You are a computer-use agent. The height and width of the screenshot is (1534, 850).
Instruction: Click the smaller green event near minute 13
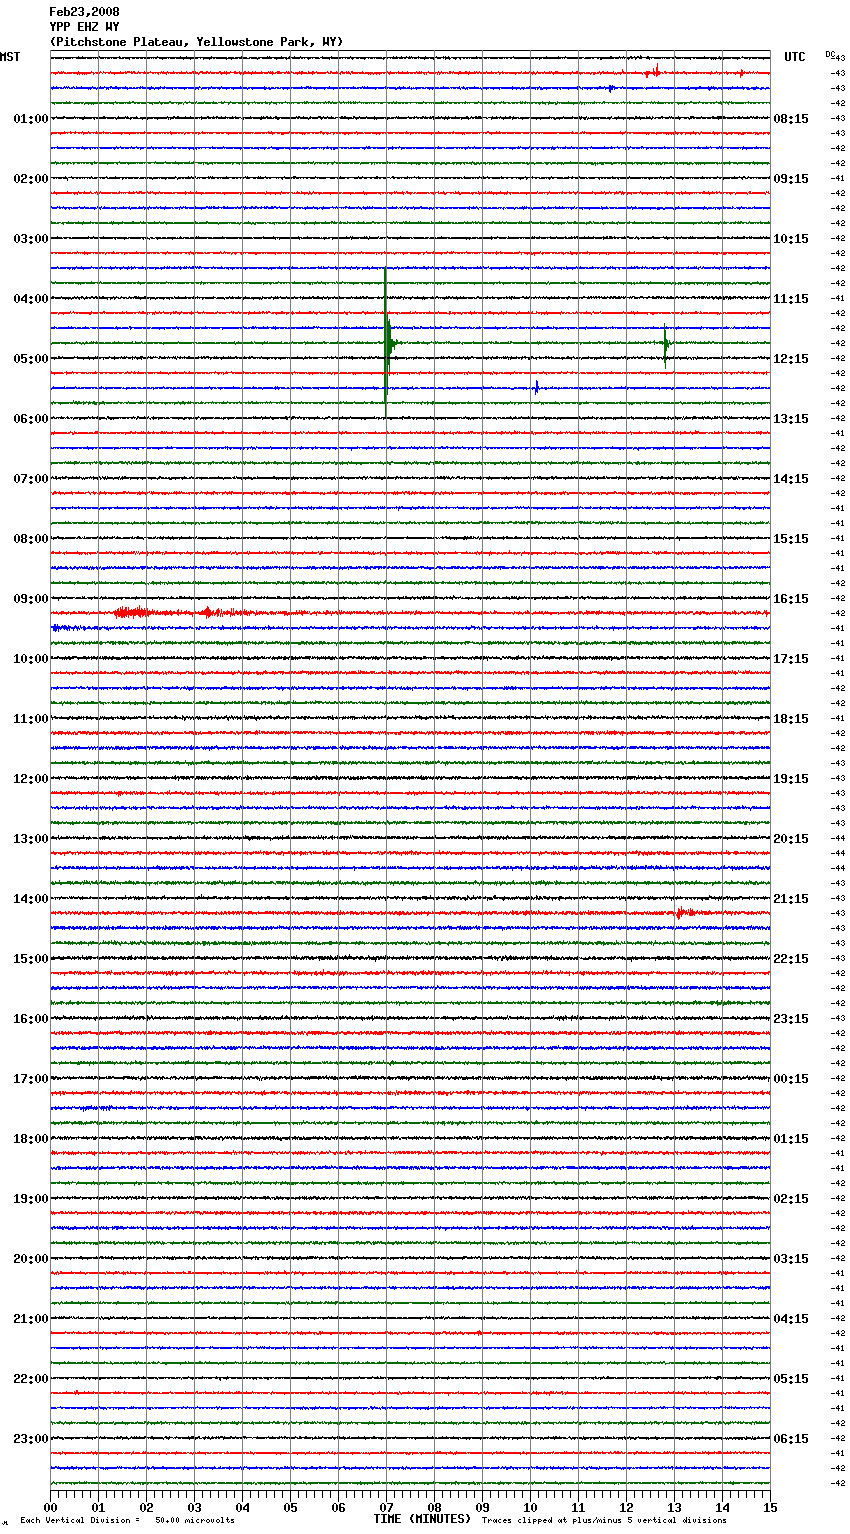[x=665, y=344]
